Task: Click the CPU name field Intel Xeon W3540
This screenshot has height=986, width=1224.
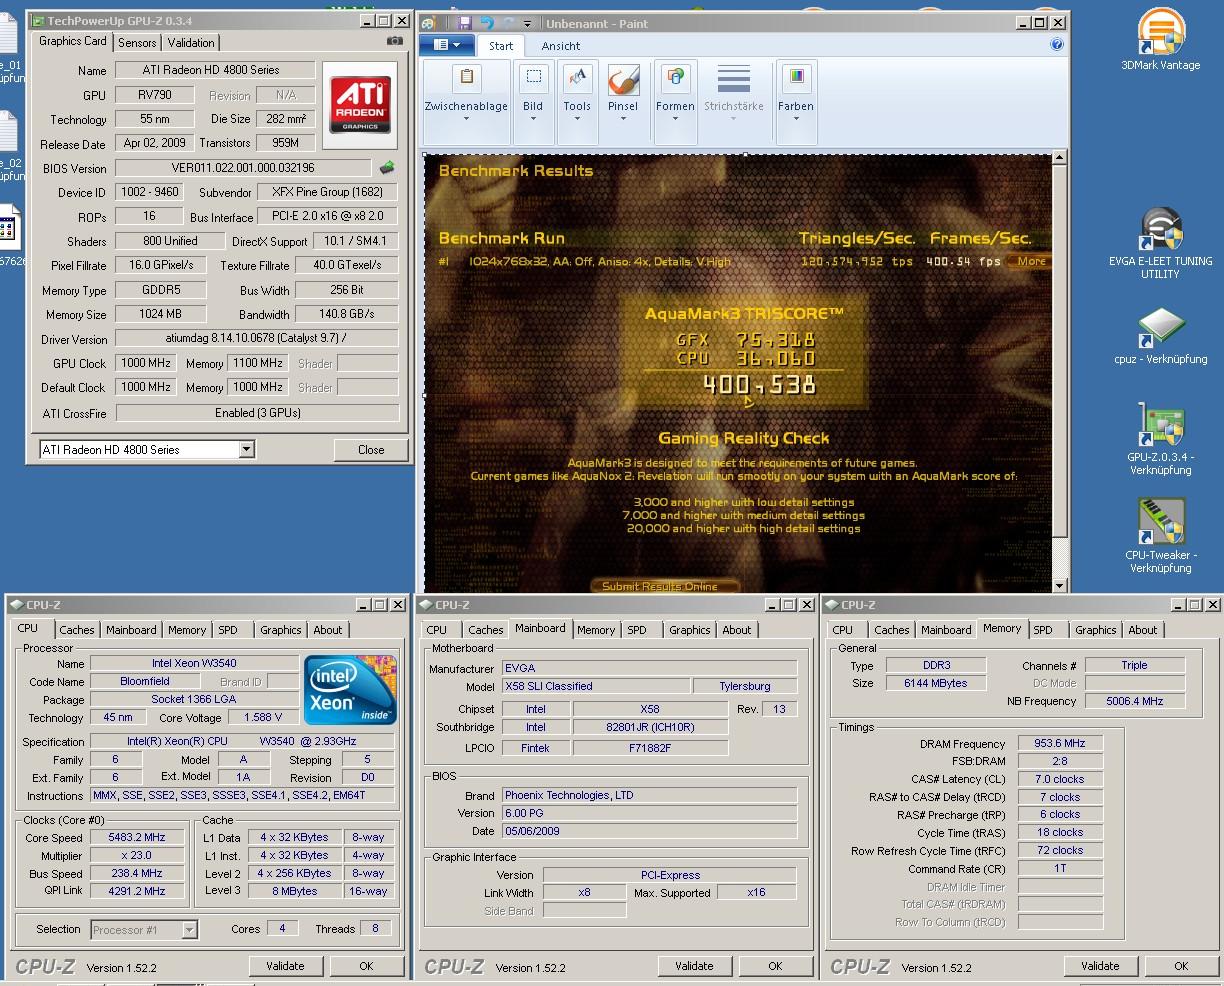Action: (194, 663)
